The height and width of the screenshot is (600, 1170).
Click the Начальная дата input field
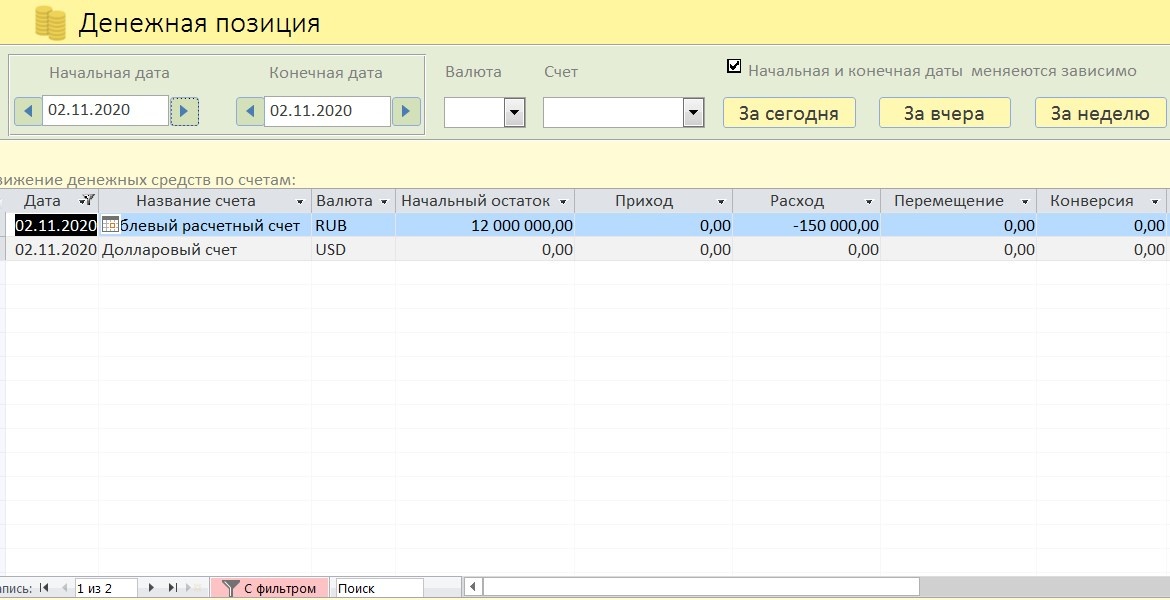[105, 110]
